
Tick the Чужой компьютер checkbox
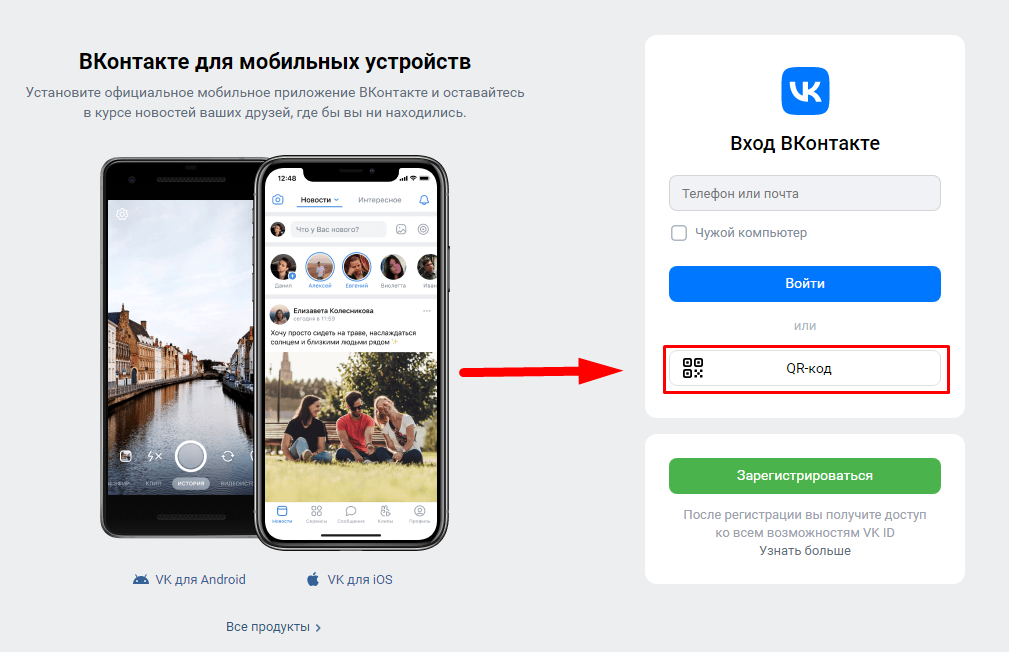679,233
